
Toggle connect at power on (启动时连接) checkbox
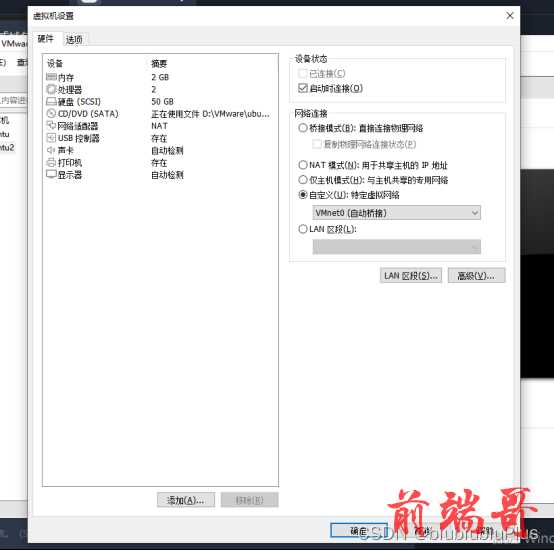click(302, 88)
